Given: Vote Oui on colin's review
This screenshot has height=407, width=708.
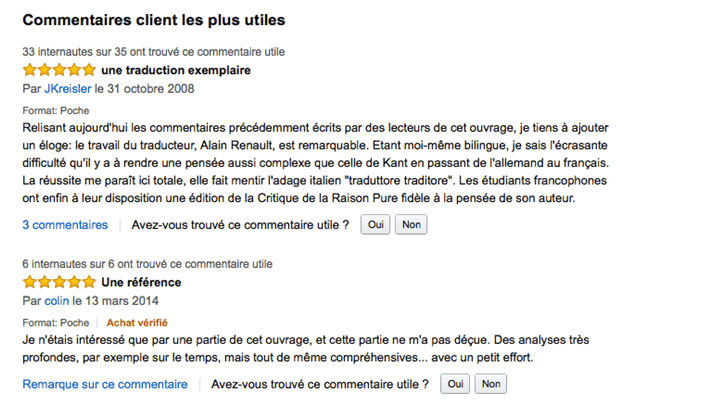Looking at the screenshot, I should pyautogui.click(x=455, y=384).
